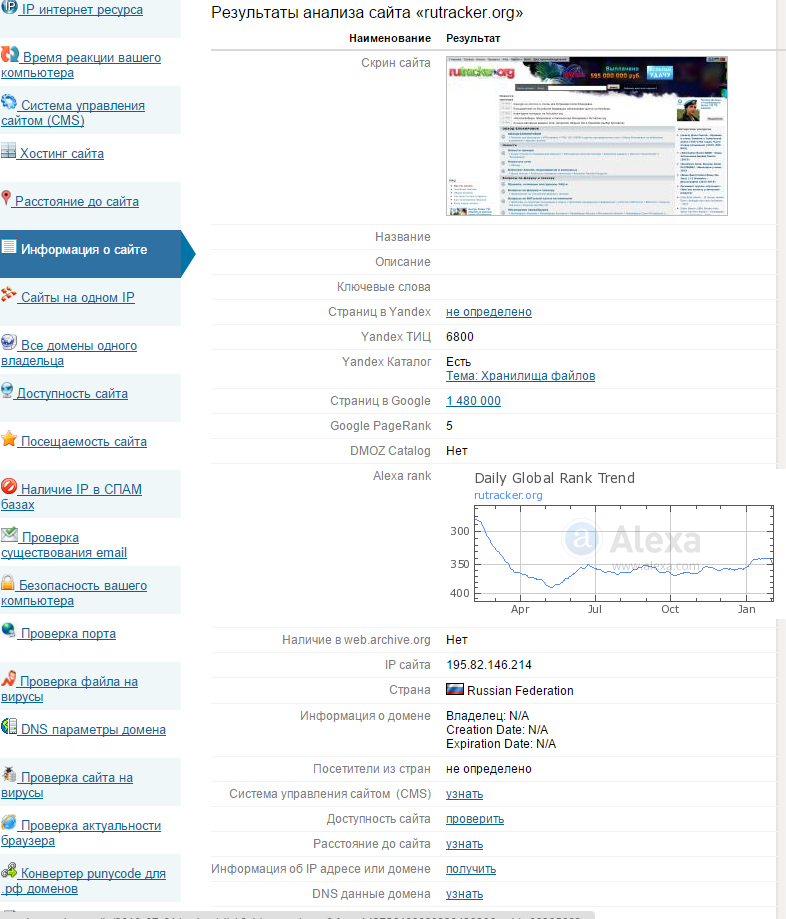This screenshot has height=919, width=786.
Task: Click the hosting server icon
Action: tap(9, 152)
